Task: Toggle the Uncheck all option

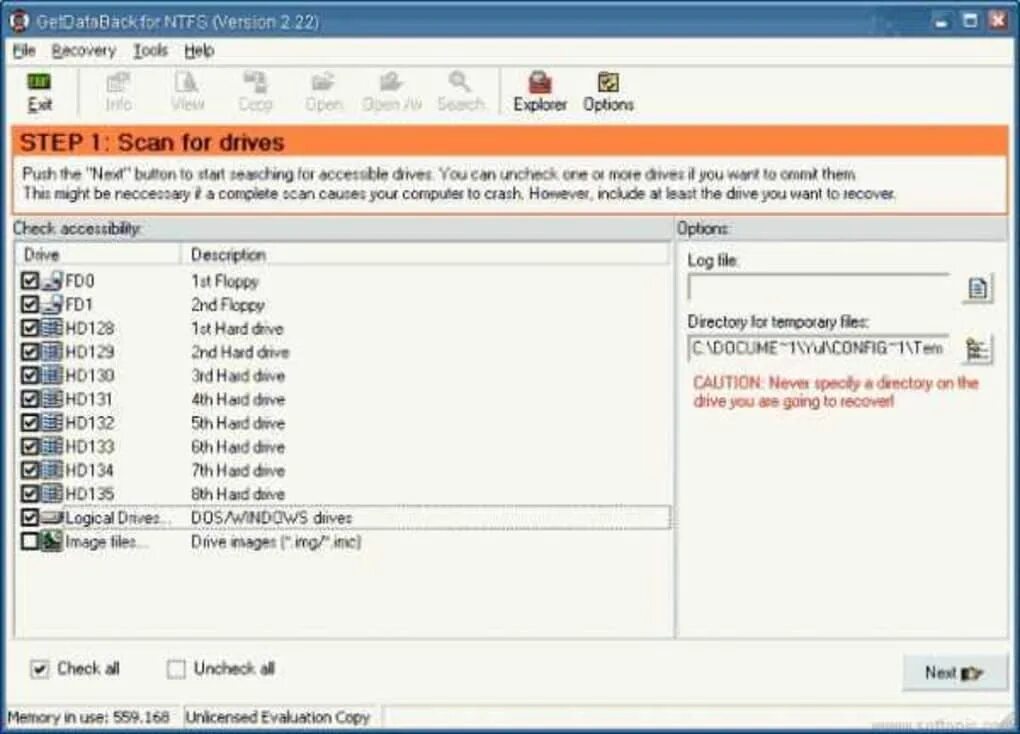Action: coord(176,668)
